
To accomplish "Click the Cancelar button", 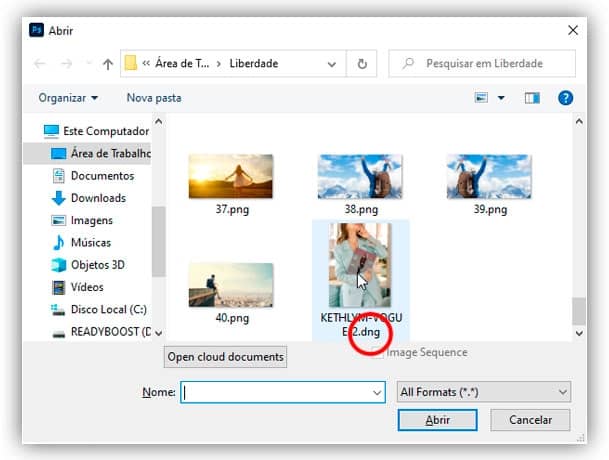I will coord(530,420).
